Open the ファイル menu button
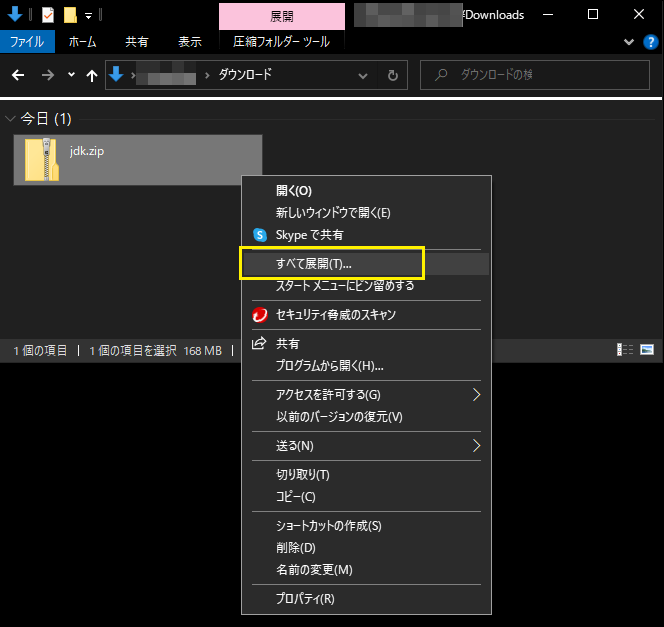 [x=27, y=41]
